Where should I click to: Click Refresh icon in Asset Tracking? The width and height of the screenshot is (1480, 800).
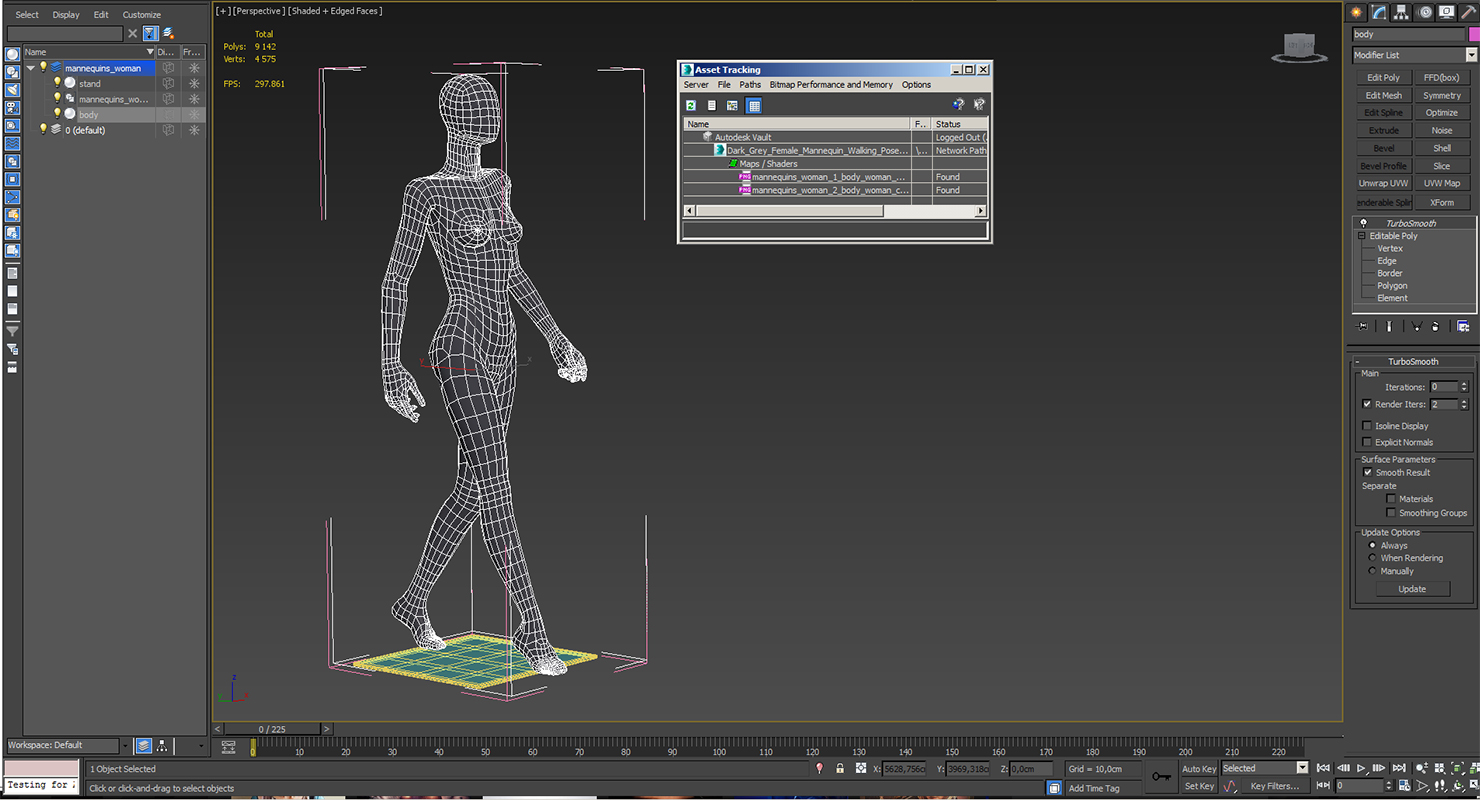(690, 105)
